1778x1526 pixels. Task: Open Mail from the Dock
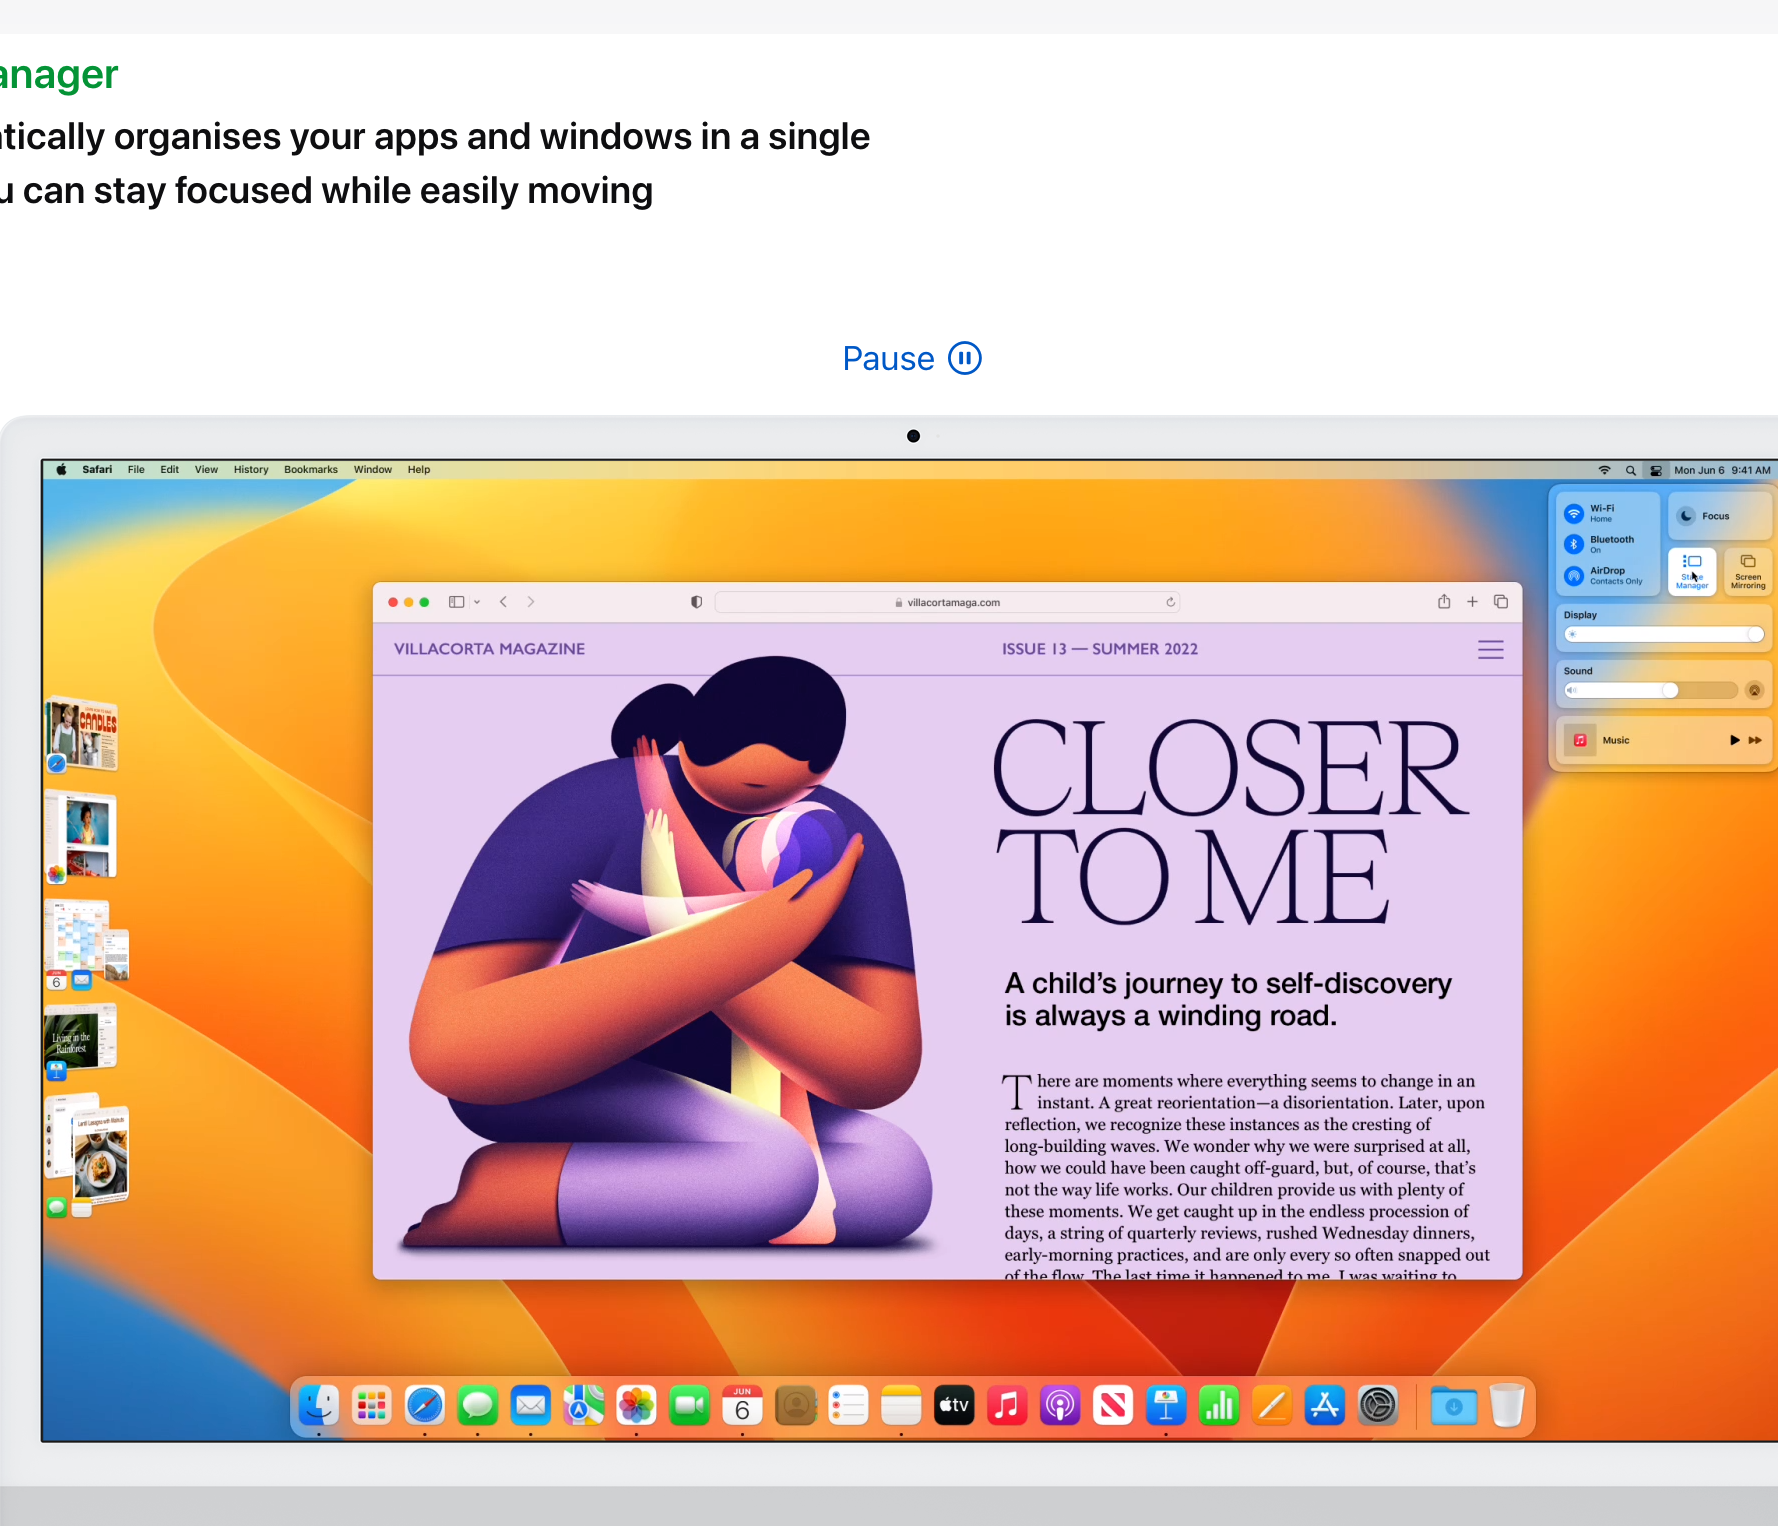[531, 1406]
